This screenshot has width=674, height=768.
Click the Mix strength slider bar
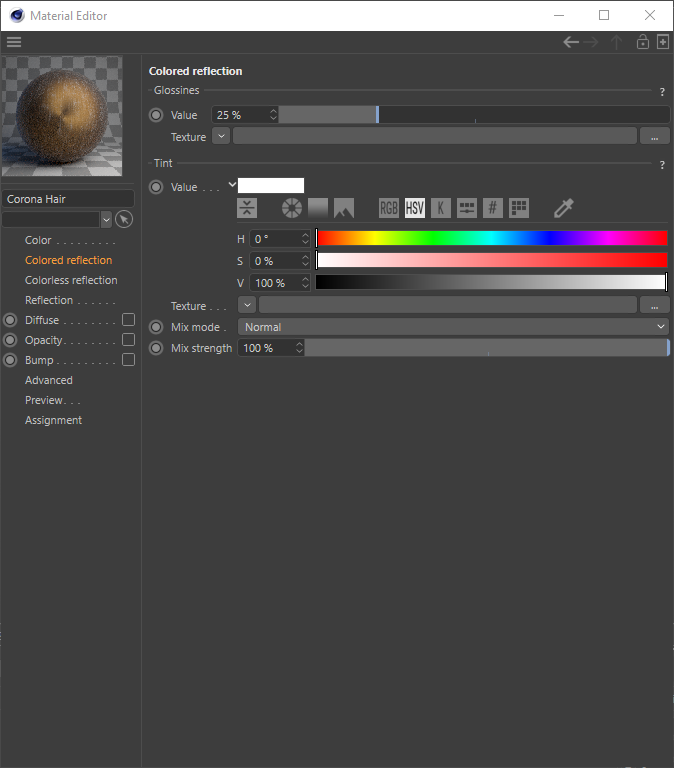(x=487, y=348)
